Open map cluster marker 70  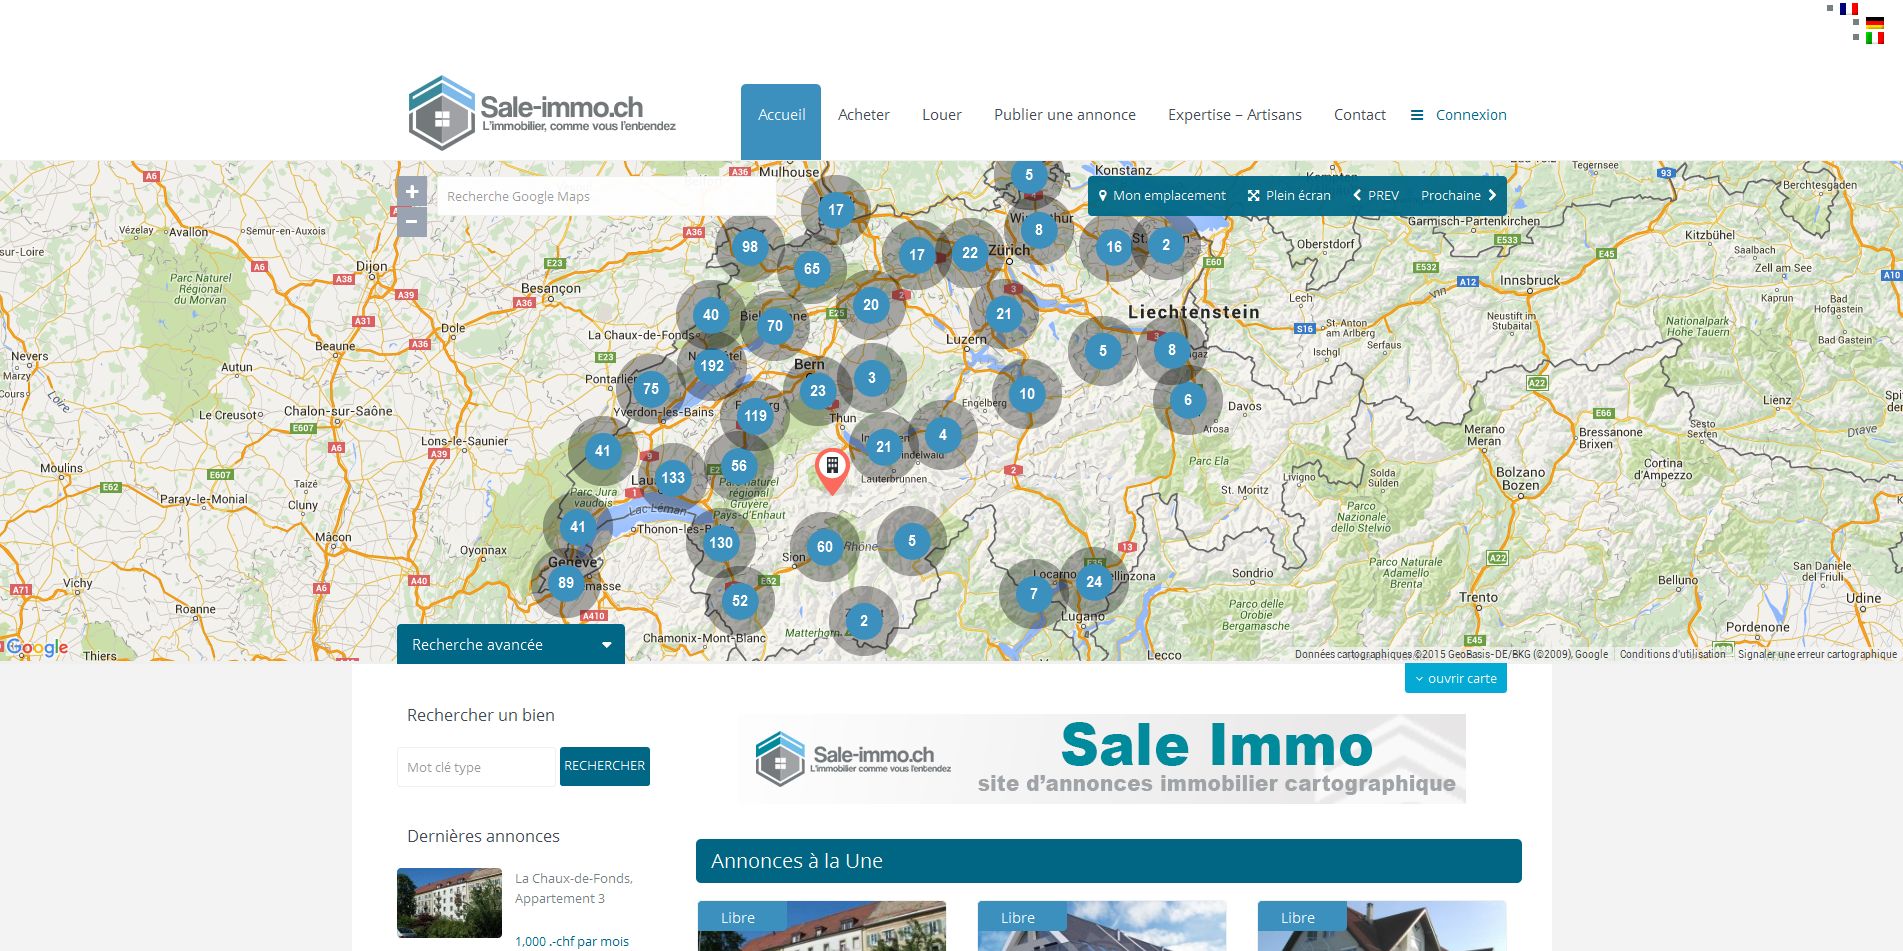775,326
